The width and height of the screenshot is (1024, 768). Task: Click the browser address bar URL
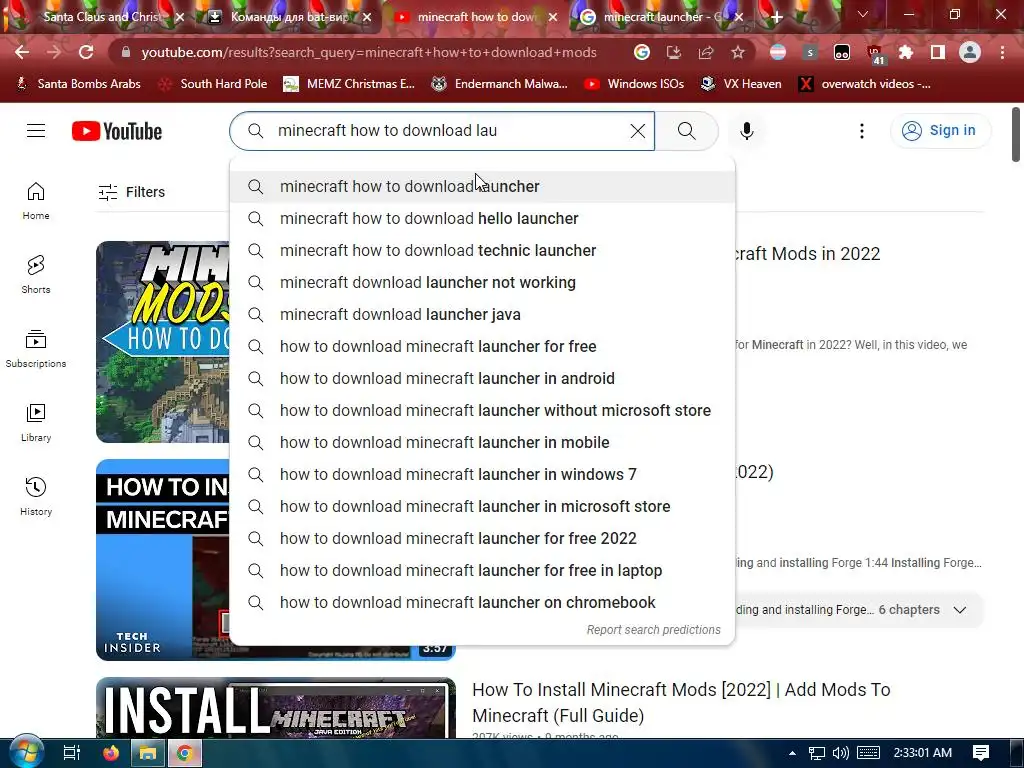(369, 52)
